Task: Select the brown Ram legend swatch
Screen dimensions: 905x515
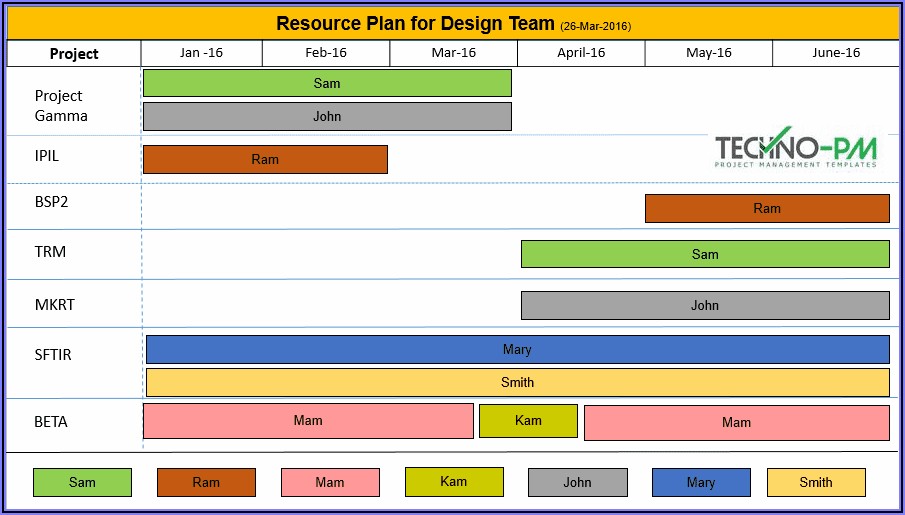Action: (206, 482)
